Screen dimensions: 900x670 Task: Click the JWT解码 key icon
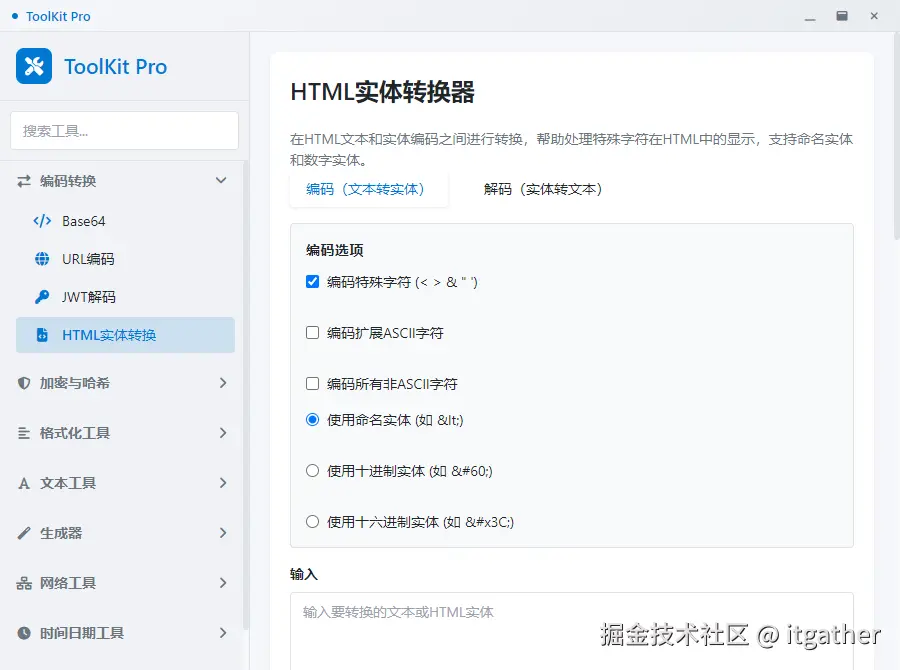coord(42,297)
